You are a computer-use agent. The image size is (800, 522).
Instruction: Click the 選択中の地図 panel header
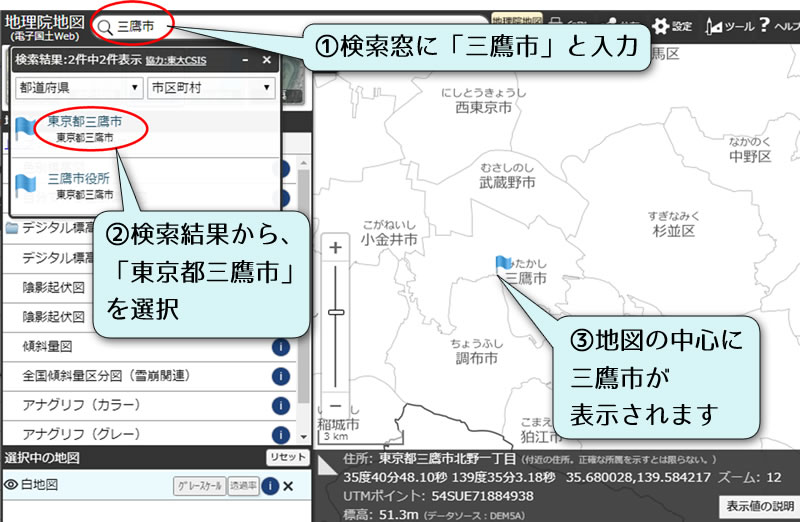(156, 458)
